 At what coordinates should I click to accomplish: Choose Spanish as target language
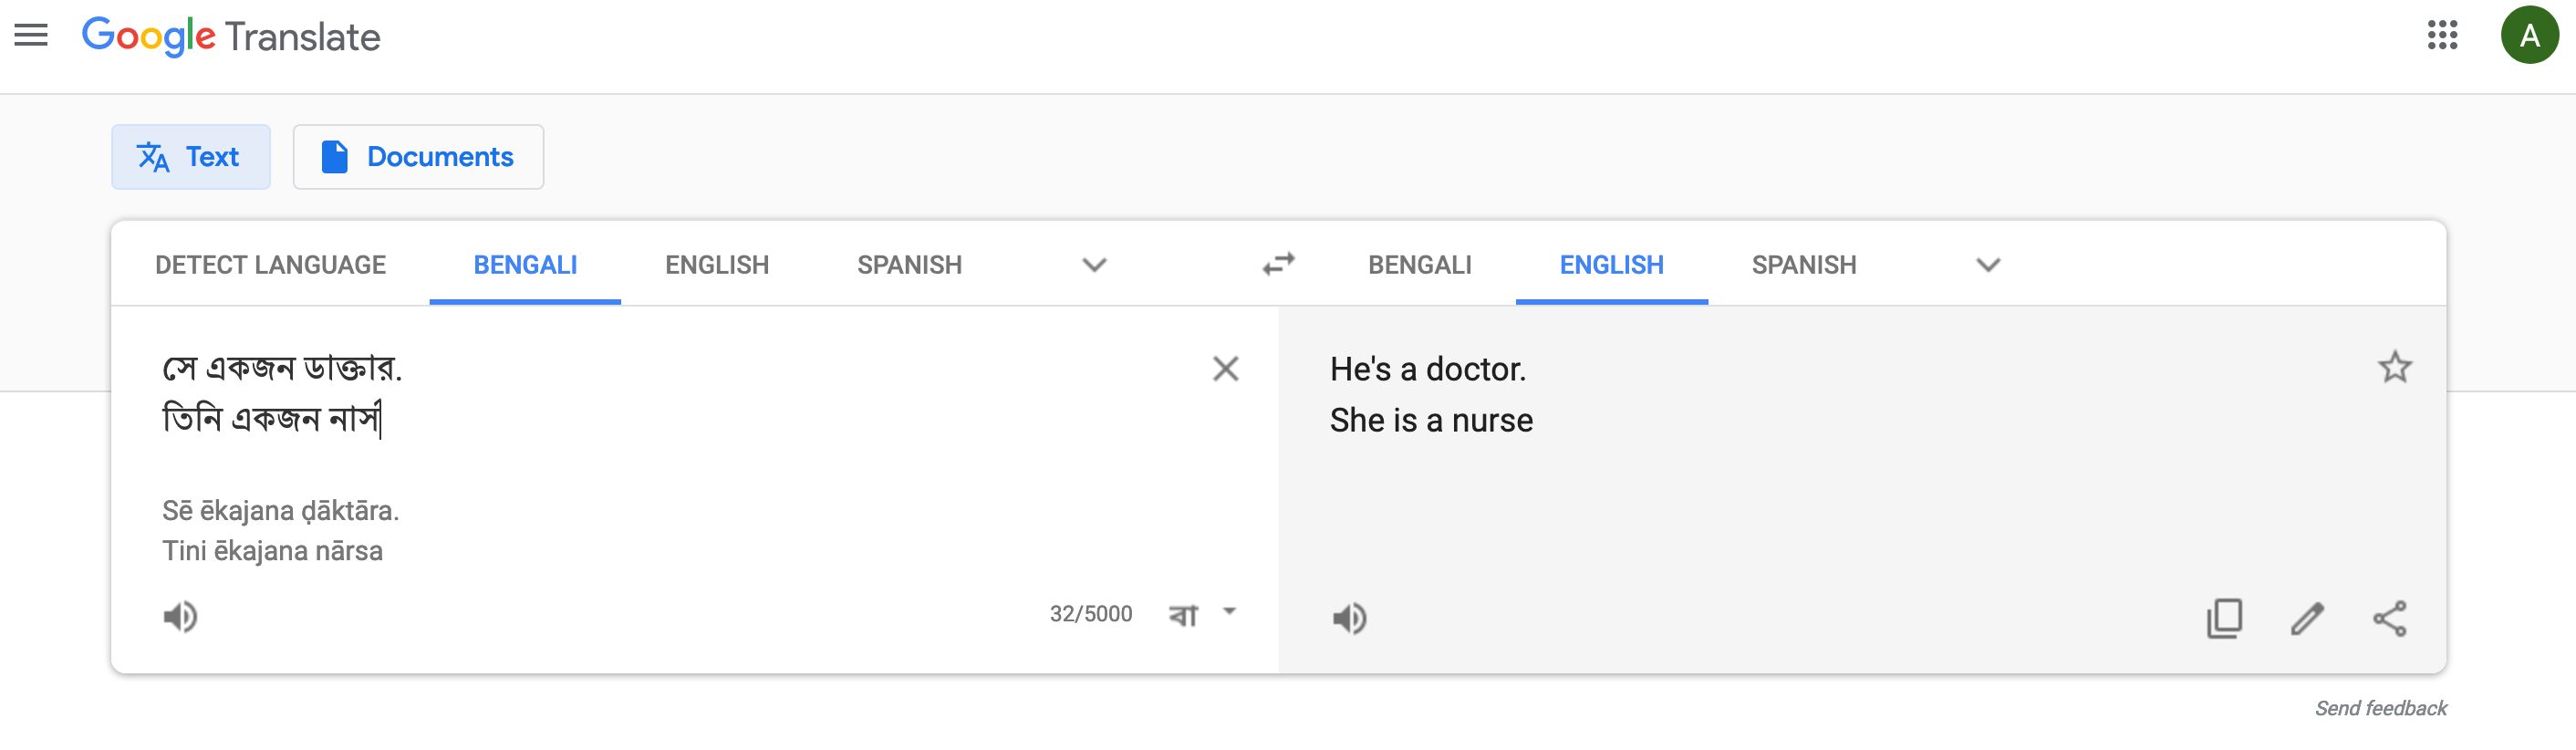(x=1803, y=265)
